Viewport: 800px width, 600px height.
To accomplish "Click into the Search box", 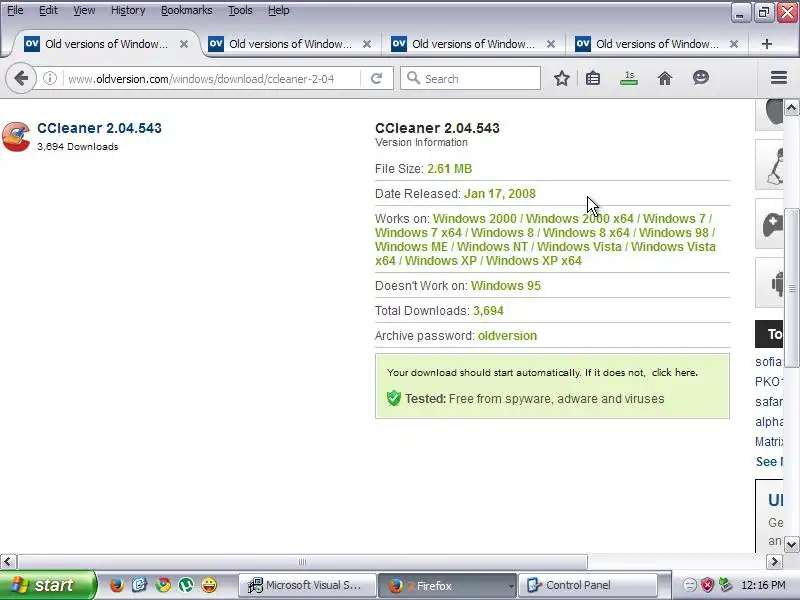I will [470, 79].
